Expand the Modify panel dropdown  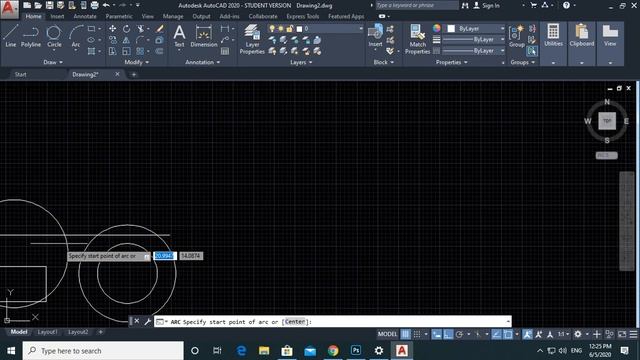(137, 62)
